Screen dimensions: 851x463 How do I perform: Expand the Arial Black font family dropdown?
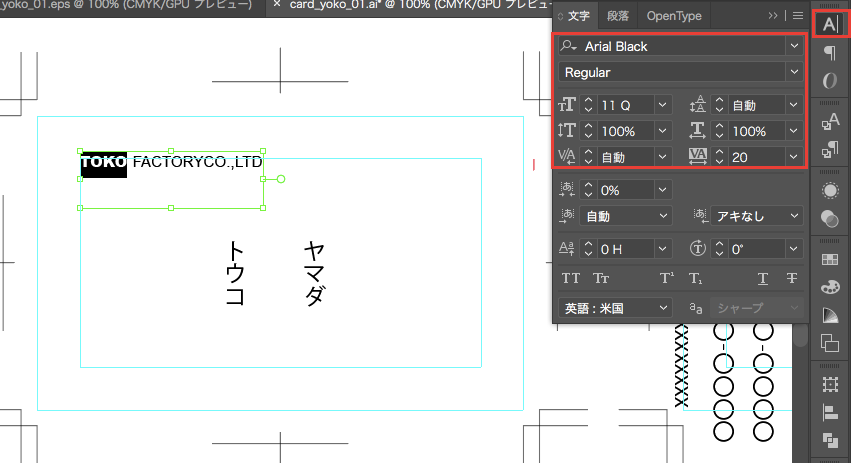pos(794,46)
